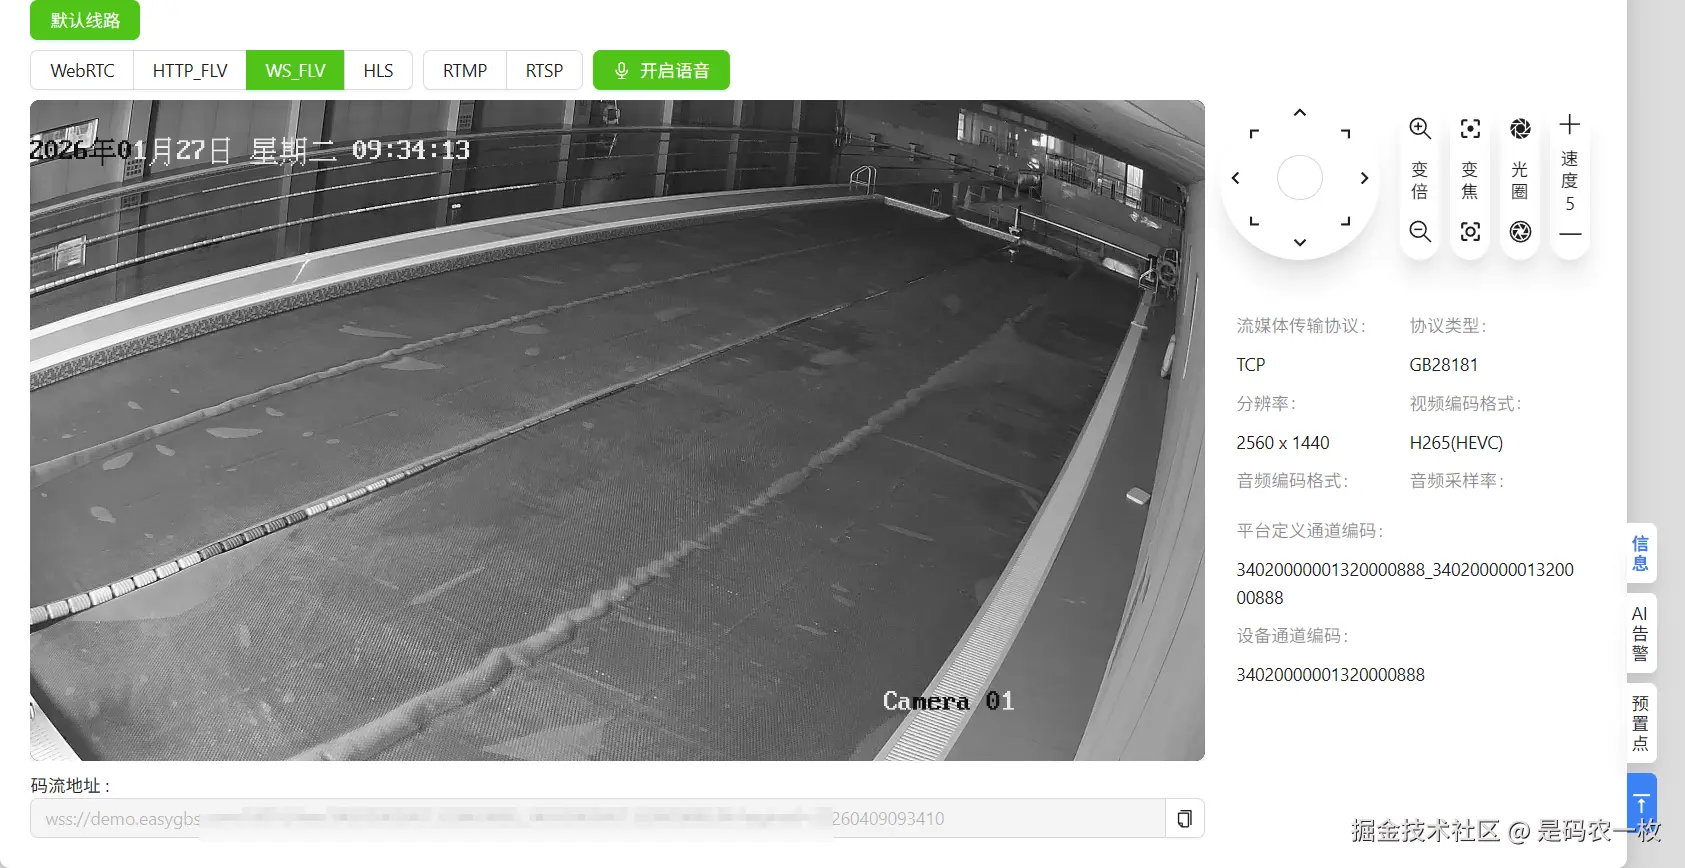The image size is (1685, 868).
Task: Select the protocol type value GB28181
Action: (1443, 365)
